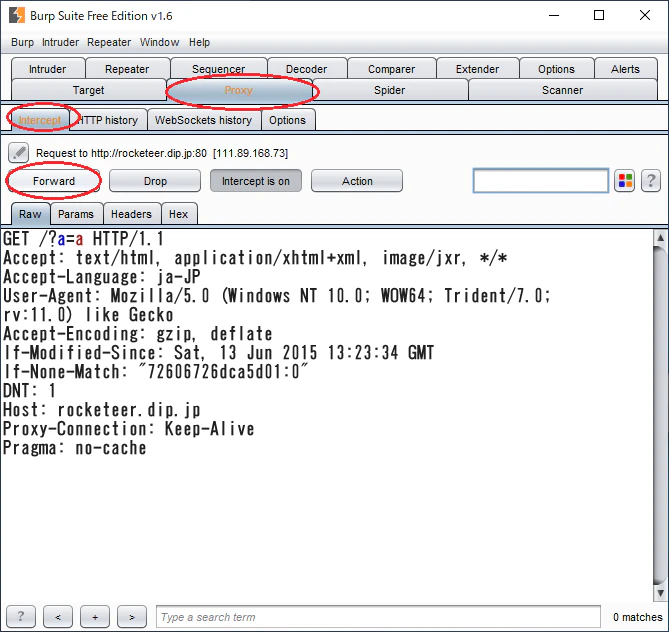This screenshot has width=669, height=632.
Task: Open the Action menu button
Action: (357, 181)
